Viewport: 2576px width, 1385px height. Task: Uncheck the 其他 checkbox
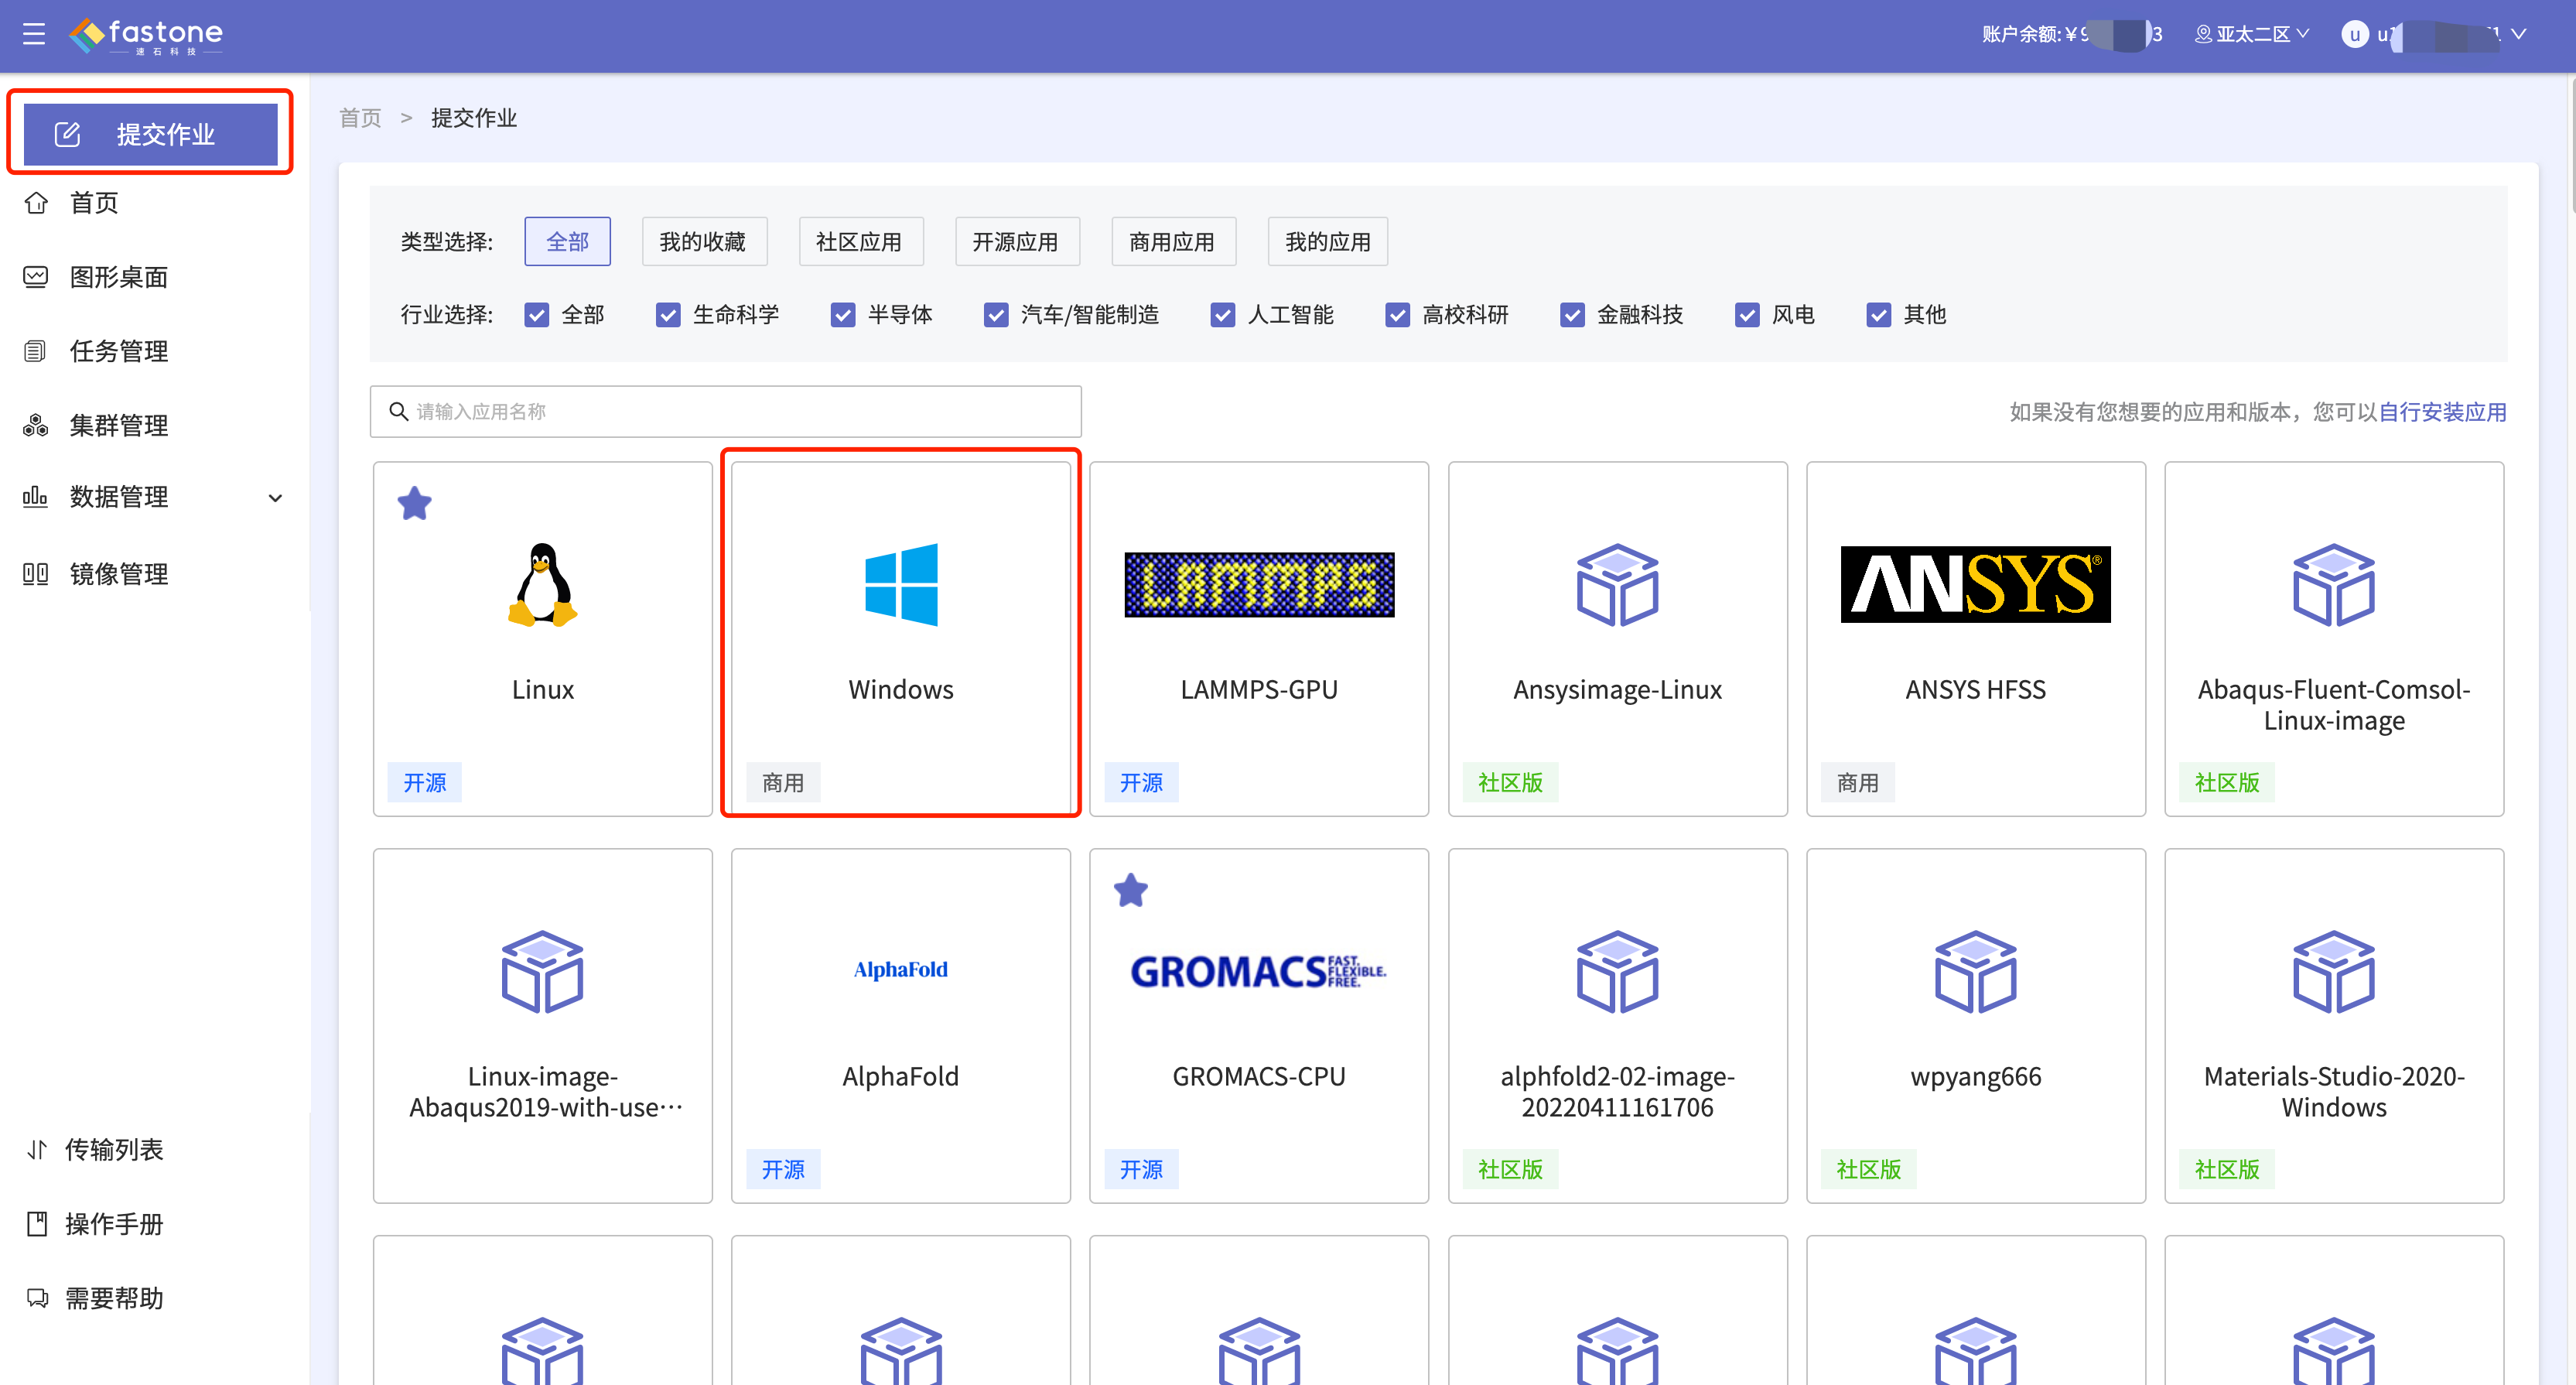point(1879,315)
